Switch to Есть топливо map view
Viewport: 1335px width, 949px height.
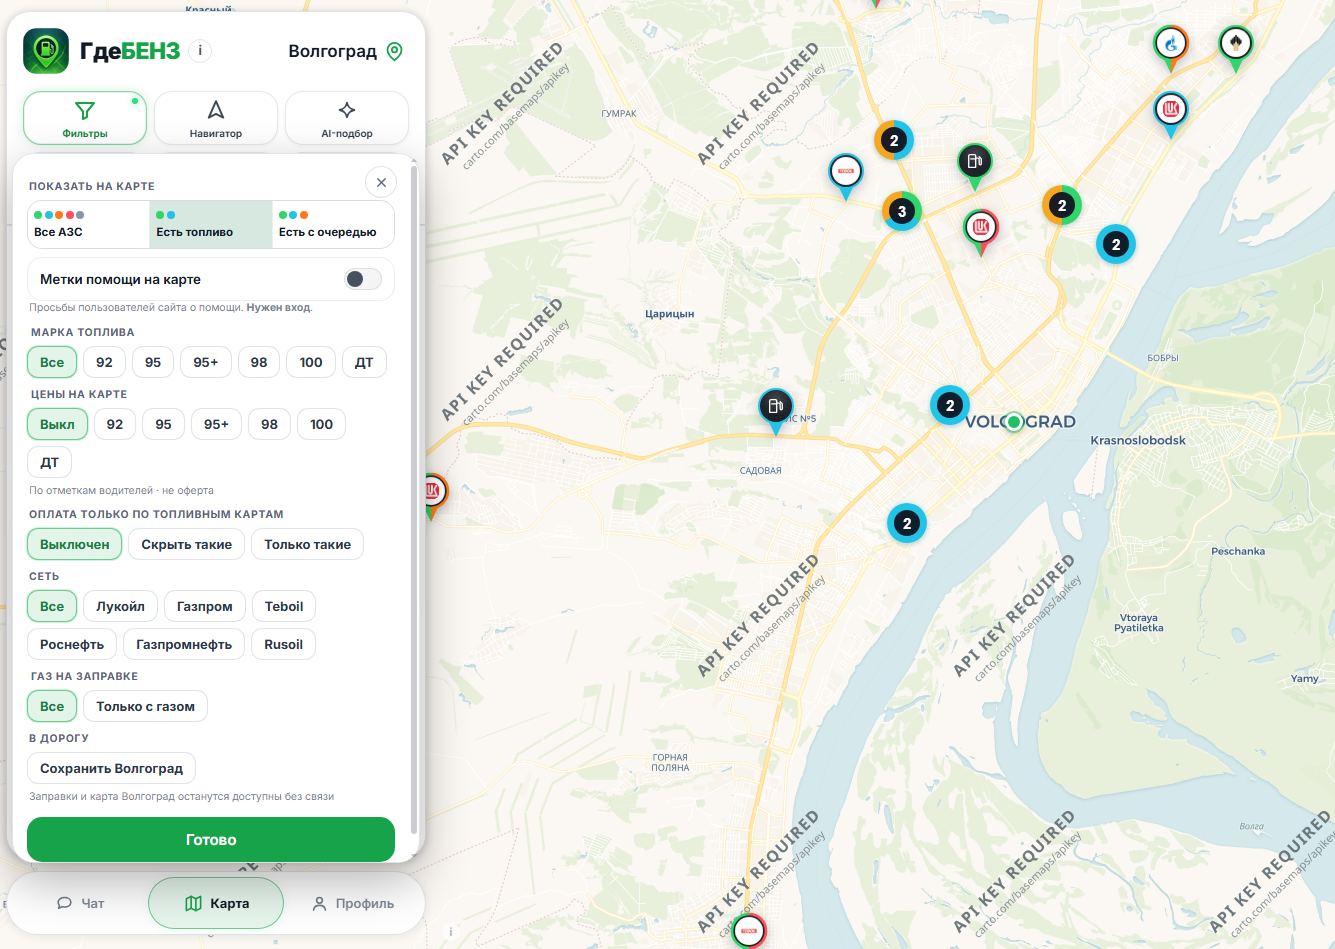(x=211, y=225)
